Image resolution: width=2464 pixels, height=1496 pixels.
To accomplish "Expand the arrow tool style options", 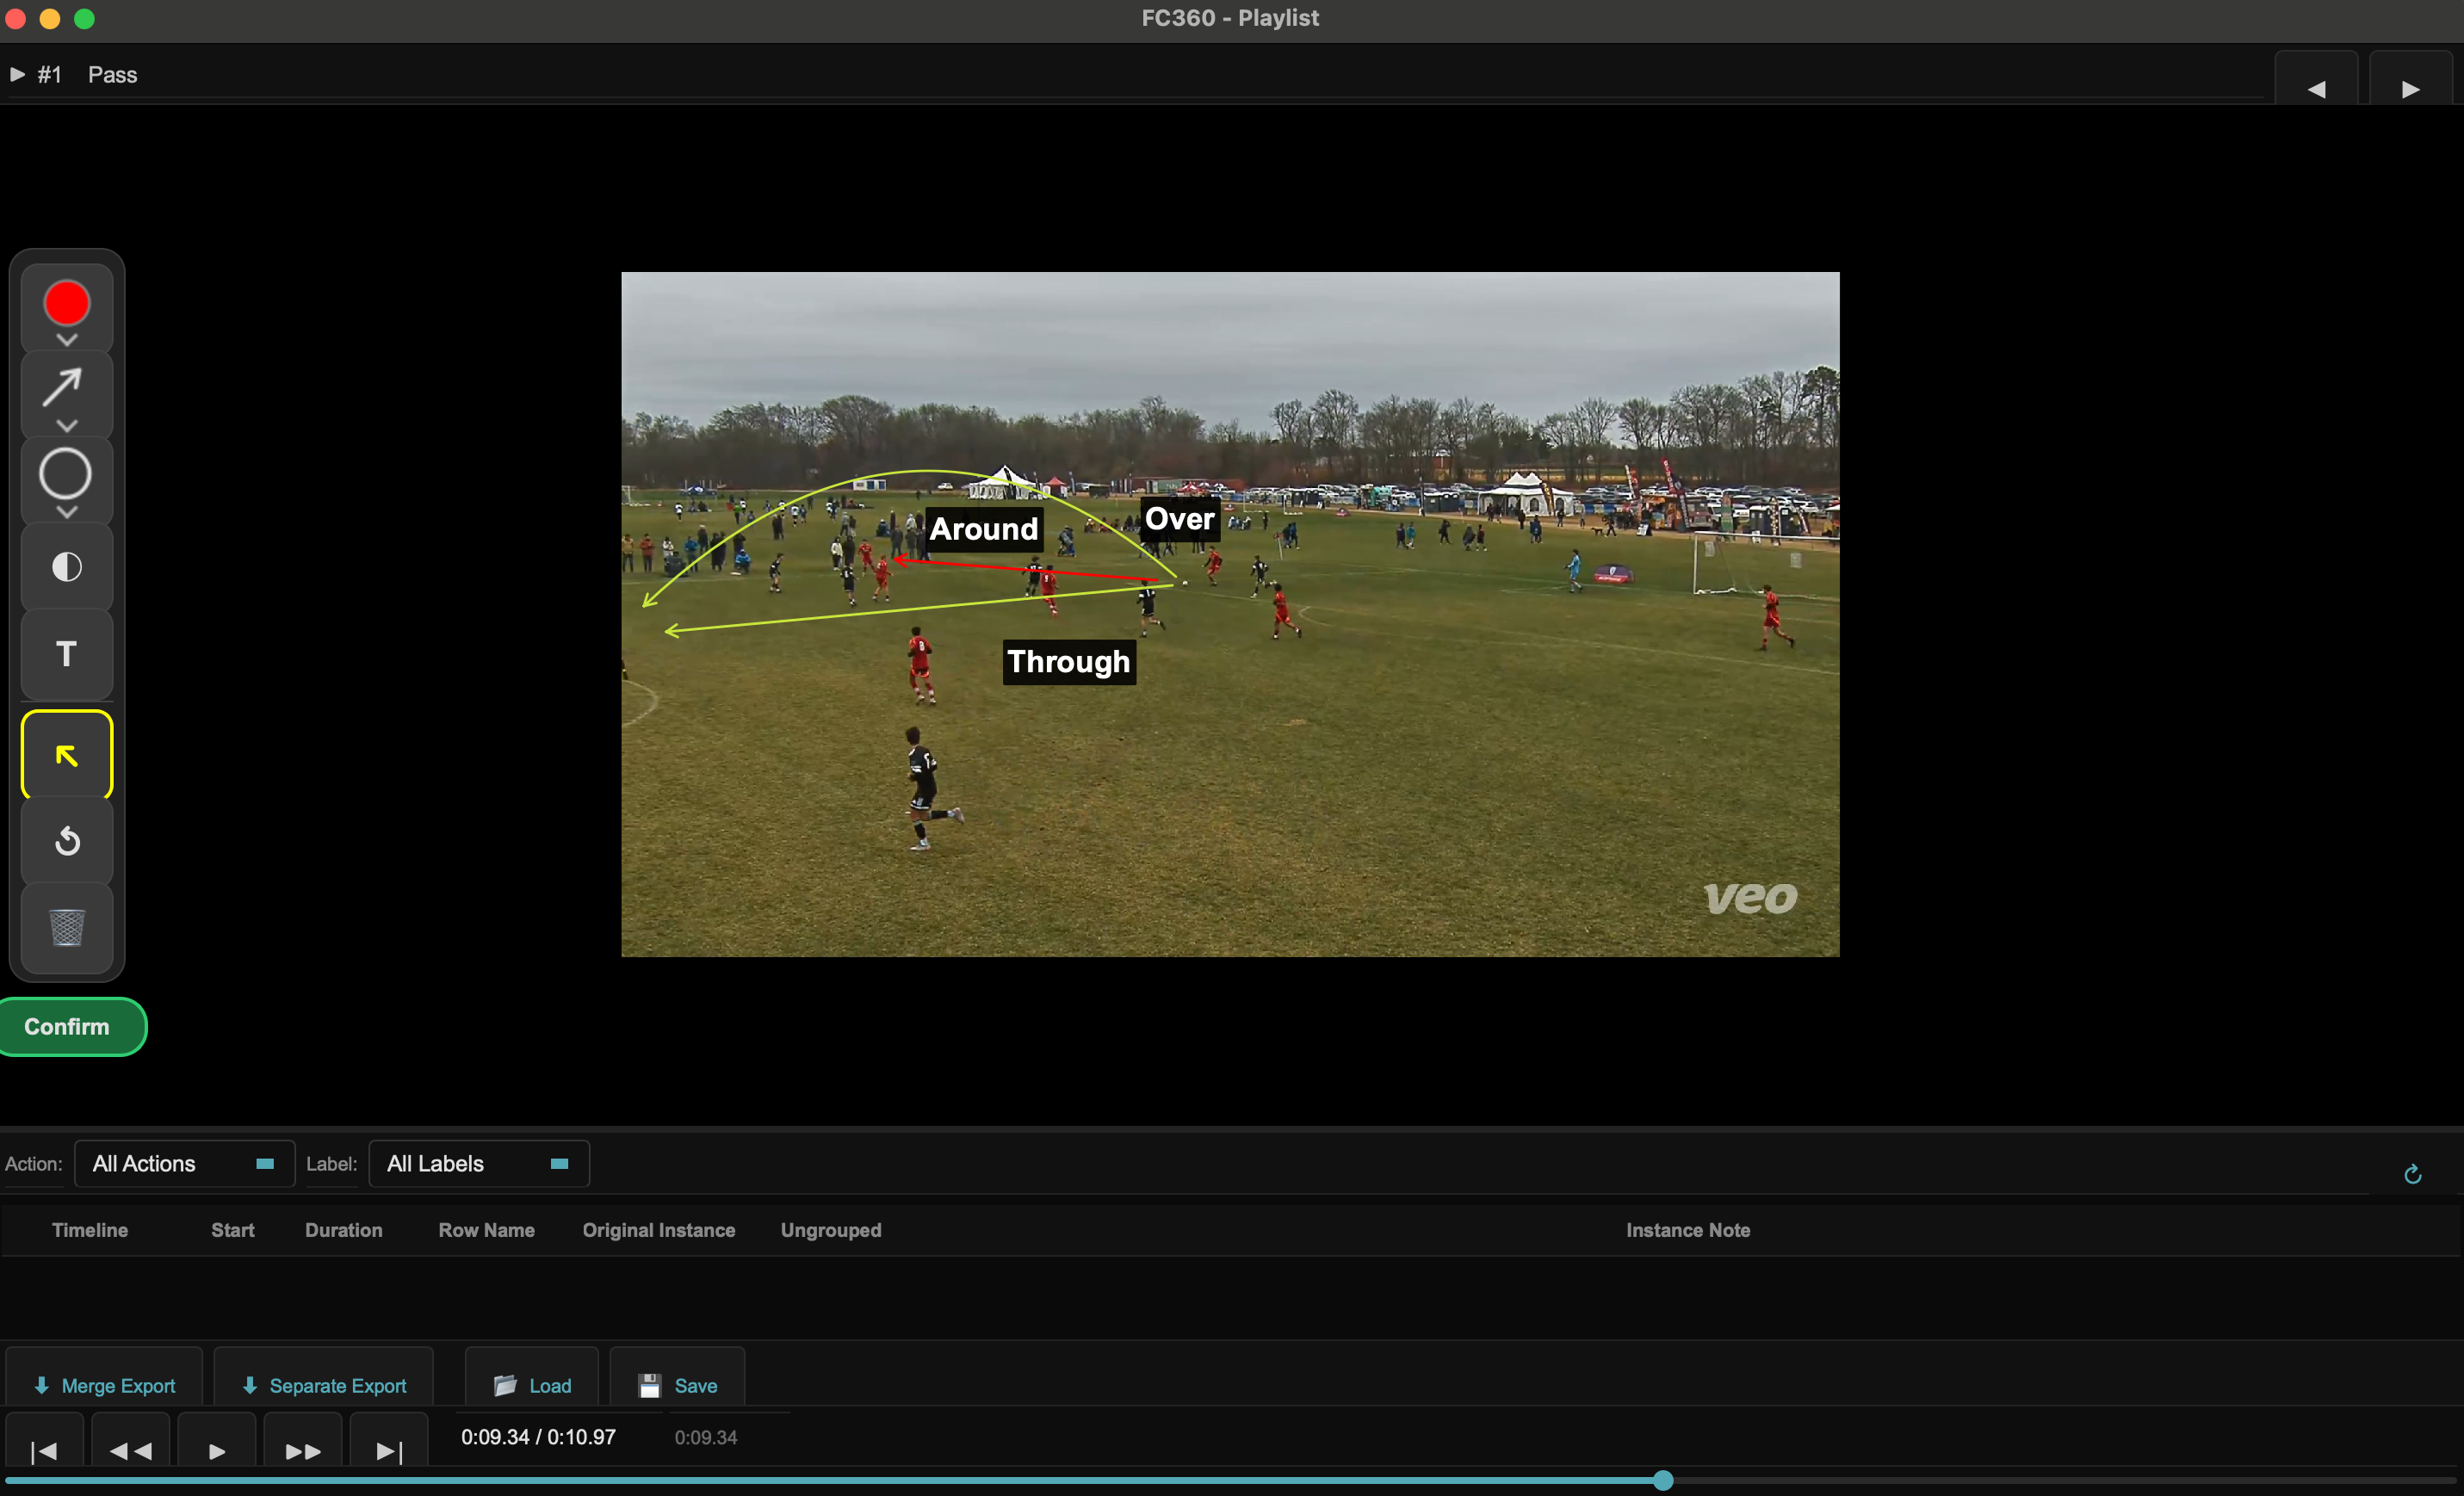I will 66,426.
